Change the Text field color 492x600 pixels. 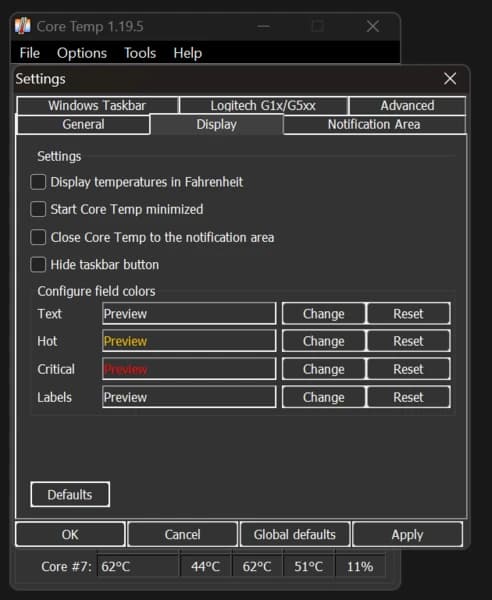click(324, 313)
